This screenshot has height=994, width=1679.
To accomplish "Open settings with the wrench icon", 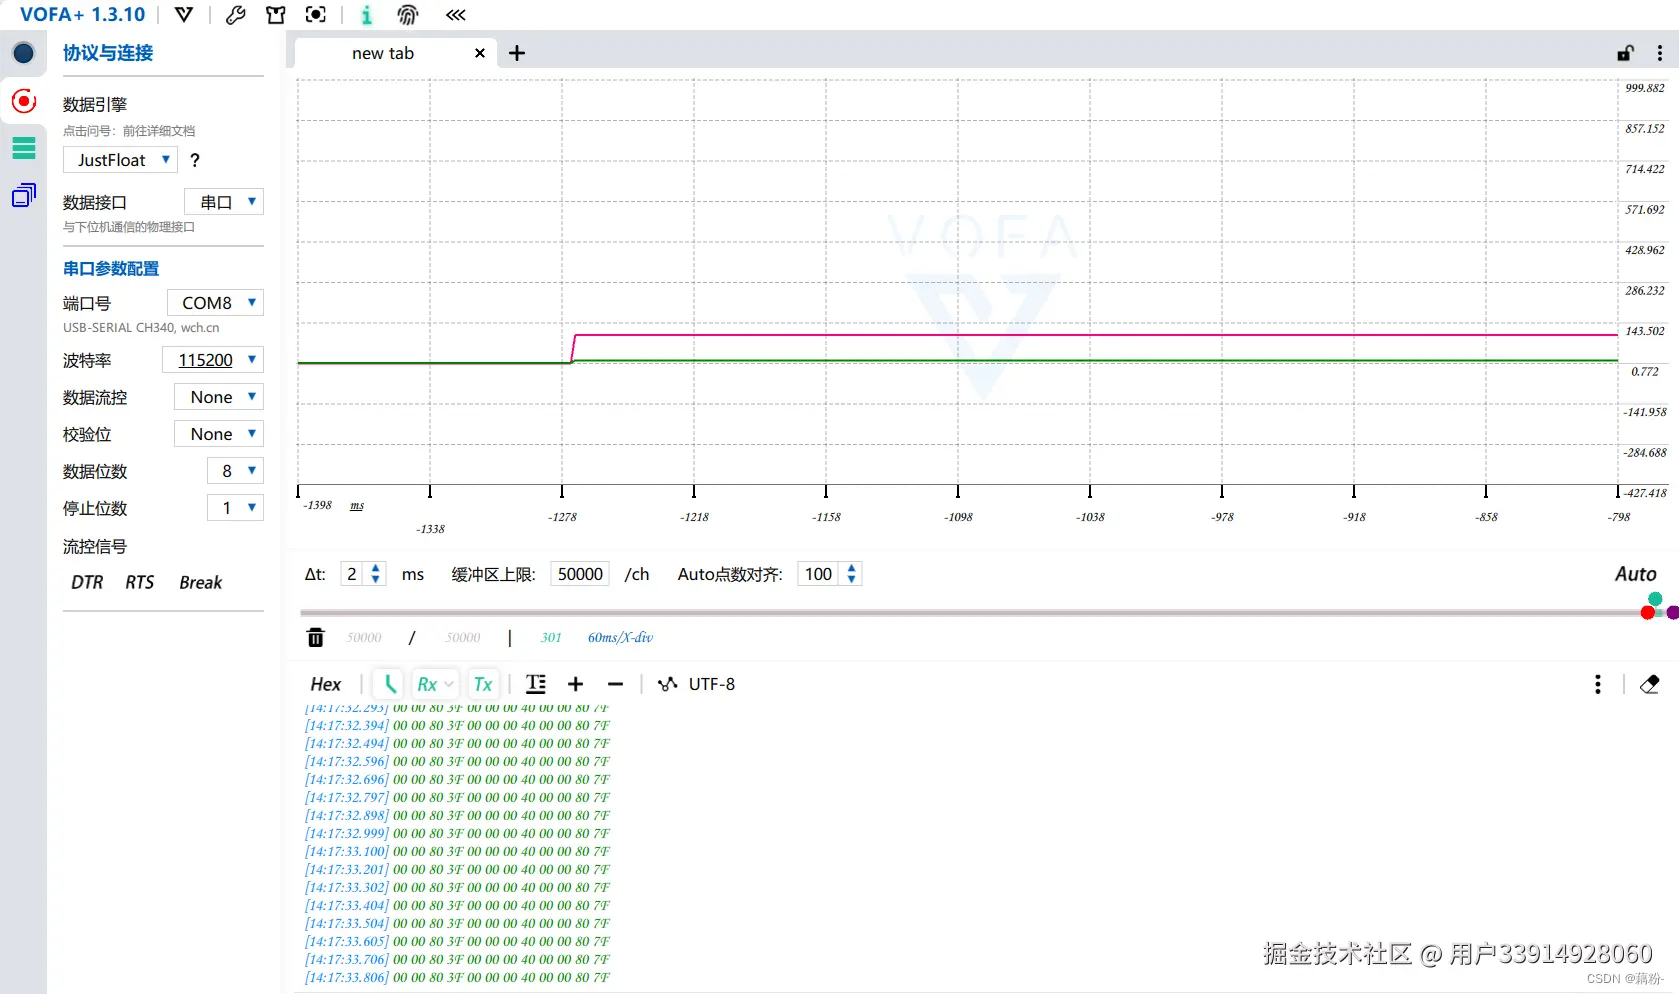I will click(236, 15).
